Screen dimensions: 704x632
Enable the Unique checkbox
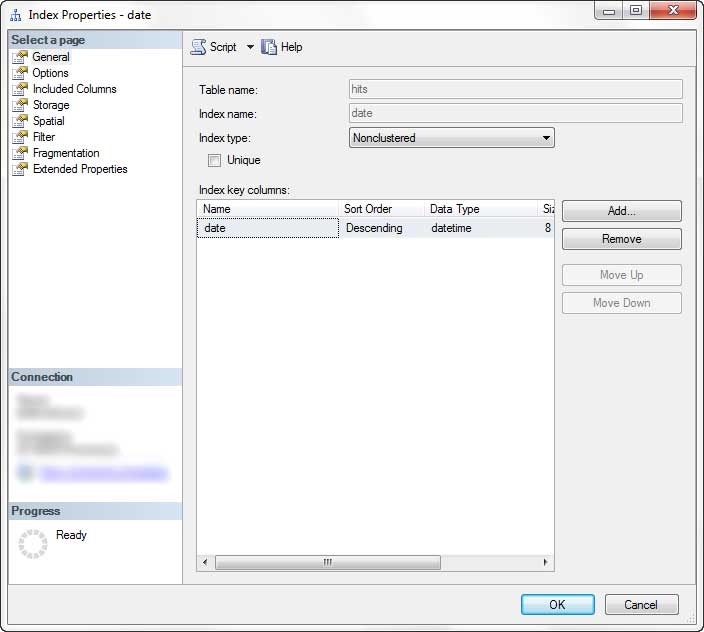pyautogui.click(x=214, y=160)
